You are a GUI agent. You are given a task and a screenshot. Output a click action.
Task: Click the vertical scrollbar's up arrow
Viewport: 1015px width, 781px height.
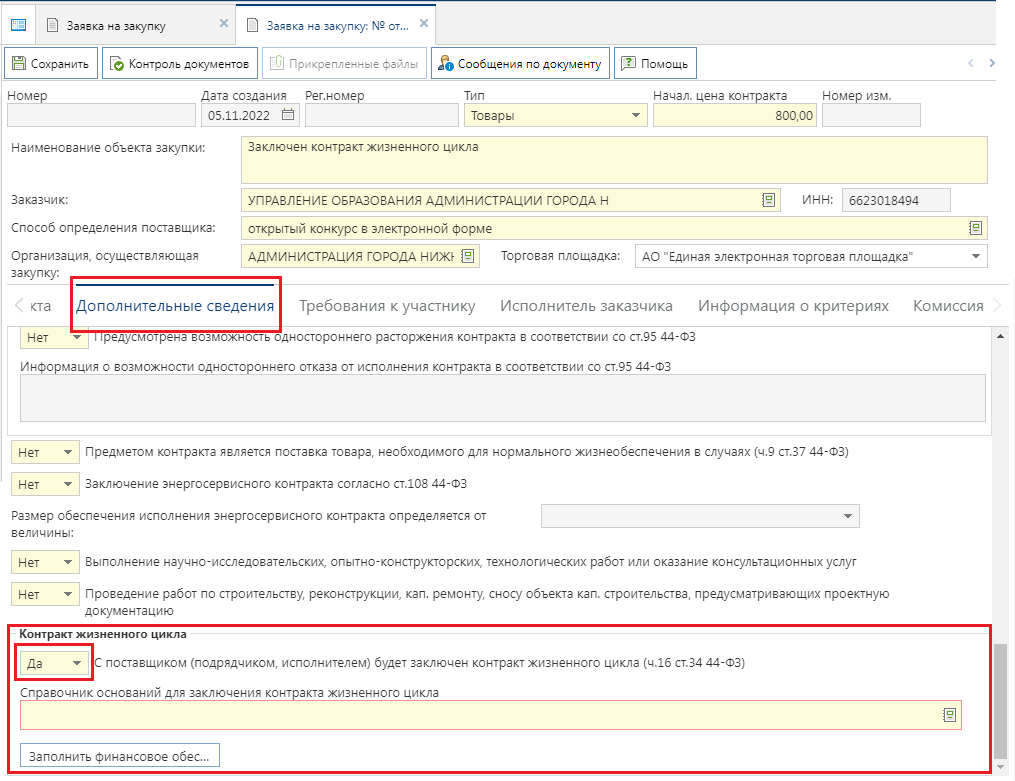(x=1001, y=336)
